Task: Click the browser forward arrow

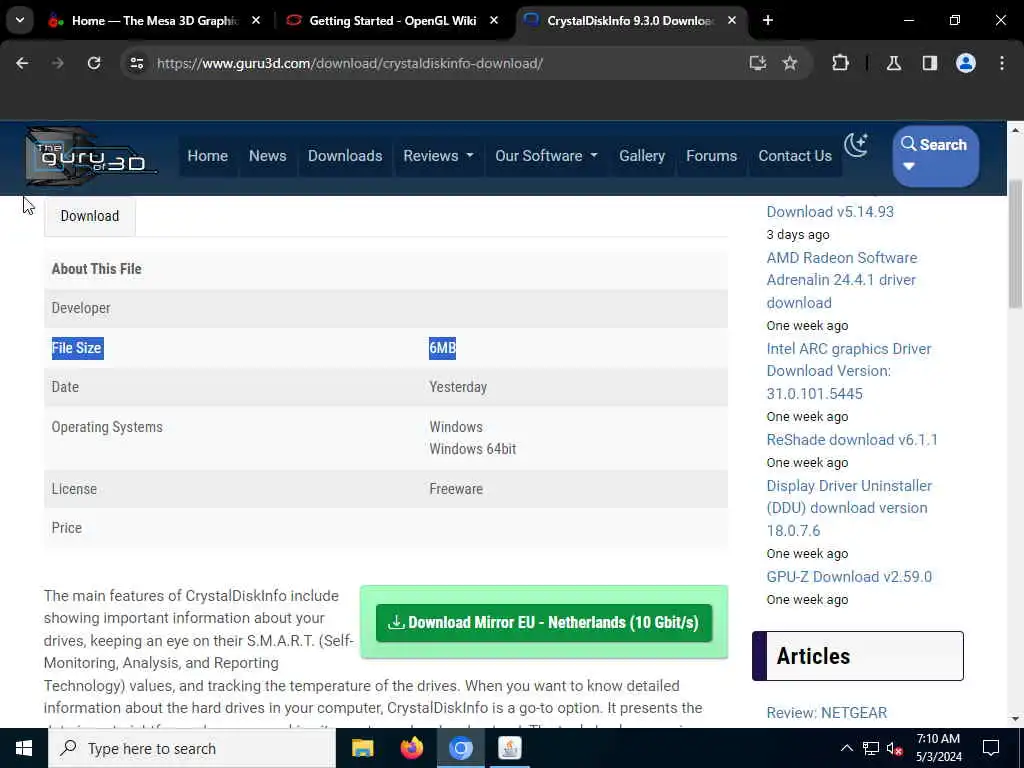Action: pos(57,63)
